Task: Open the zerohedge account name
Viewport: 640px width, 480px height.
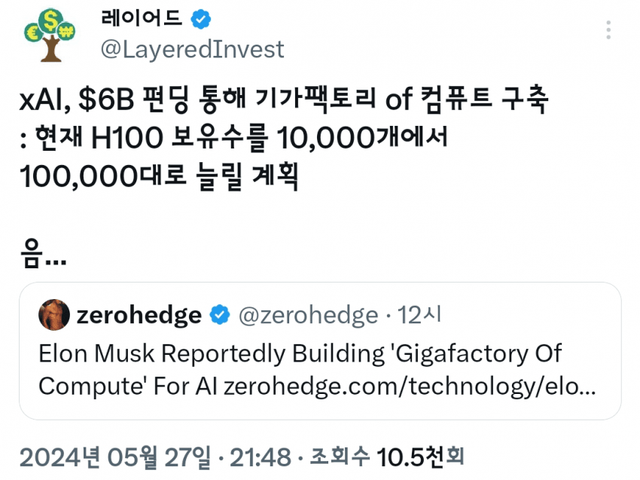Action: [139, 315]
